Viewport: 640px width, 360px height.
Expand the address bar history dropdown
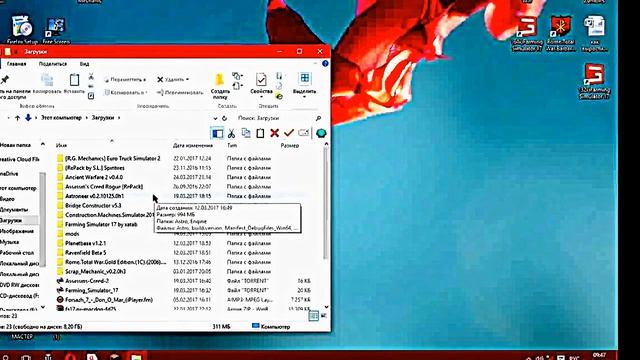pyautogui.click(x=215, y=118)
